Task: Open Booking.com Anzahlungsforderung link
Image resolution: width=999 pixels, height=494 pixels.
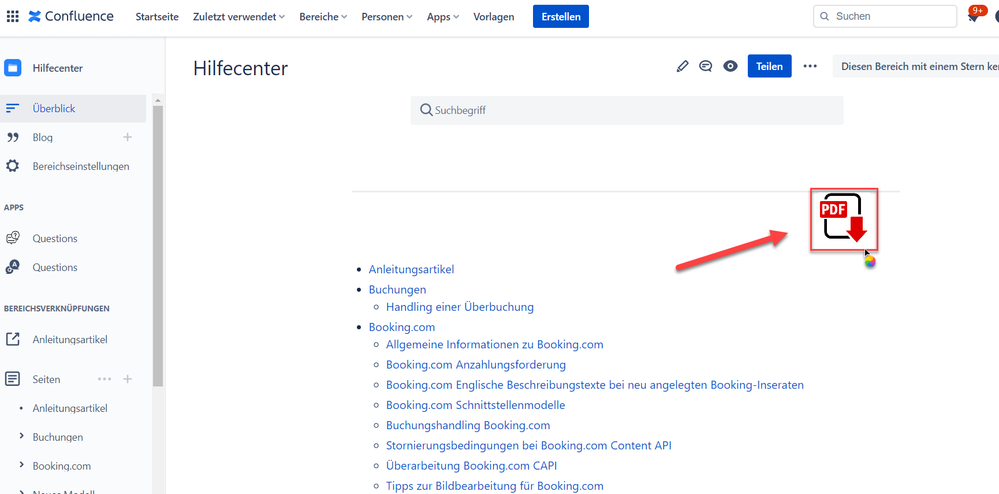Action: [476, 365]
